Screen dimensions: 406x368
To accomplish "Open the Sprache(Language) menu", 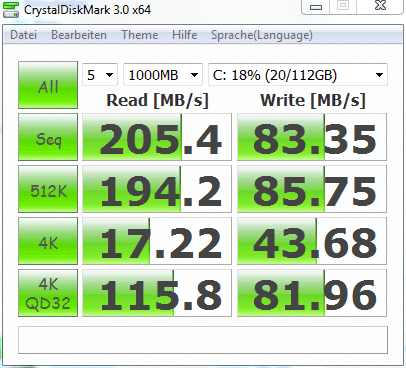I will [262, 35].
